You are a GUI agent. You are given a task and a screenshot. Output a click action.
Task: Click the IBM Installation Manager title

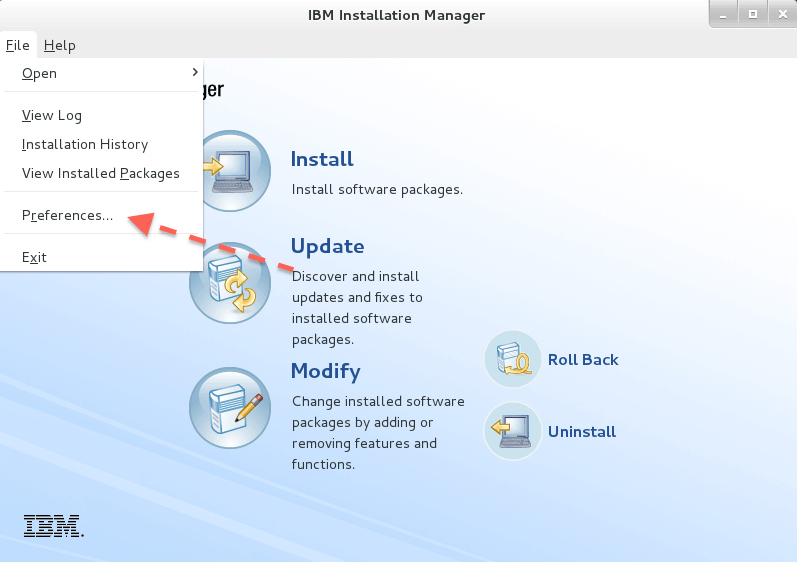[x=396, y=15]
